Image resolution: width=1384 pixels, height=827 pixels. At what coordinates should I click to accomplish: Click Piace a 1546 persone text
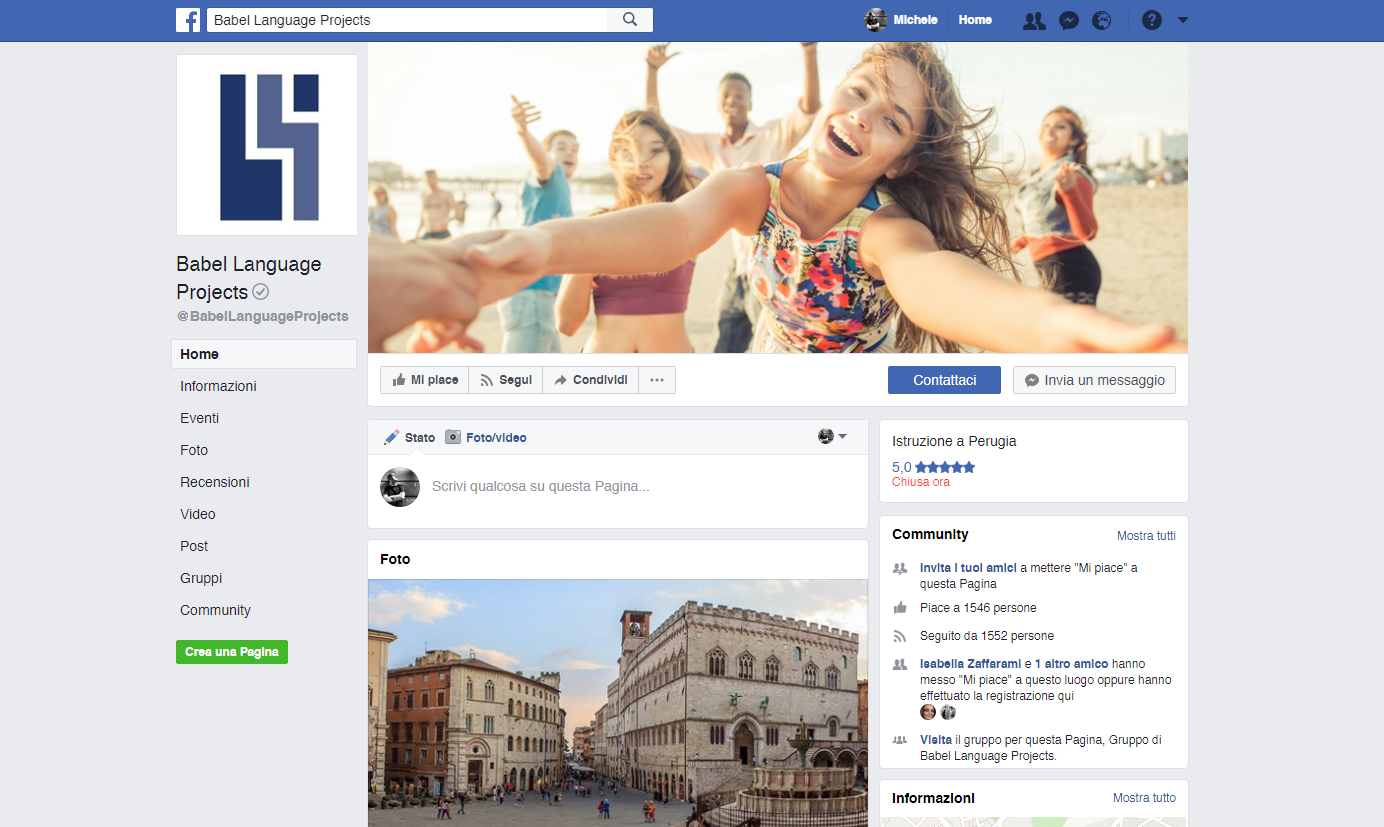pos(978,607)
